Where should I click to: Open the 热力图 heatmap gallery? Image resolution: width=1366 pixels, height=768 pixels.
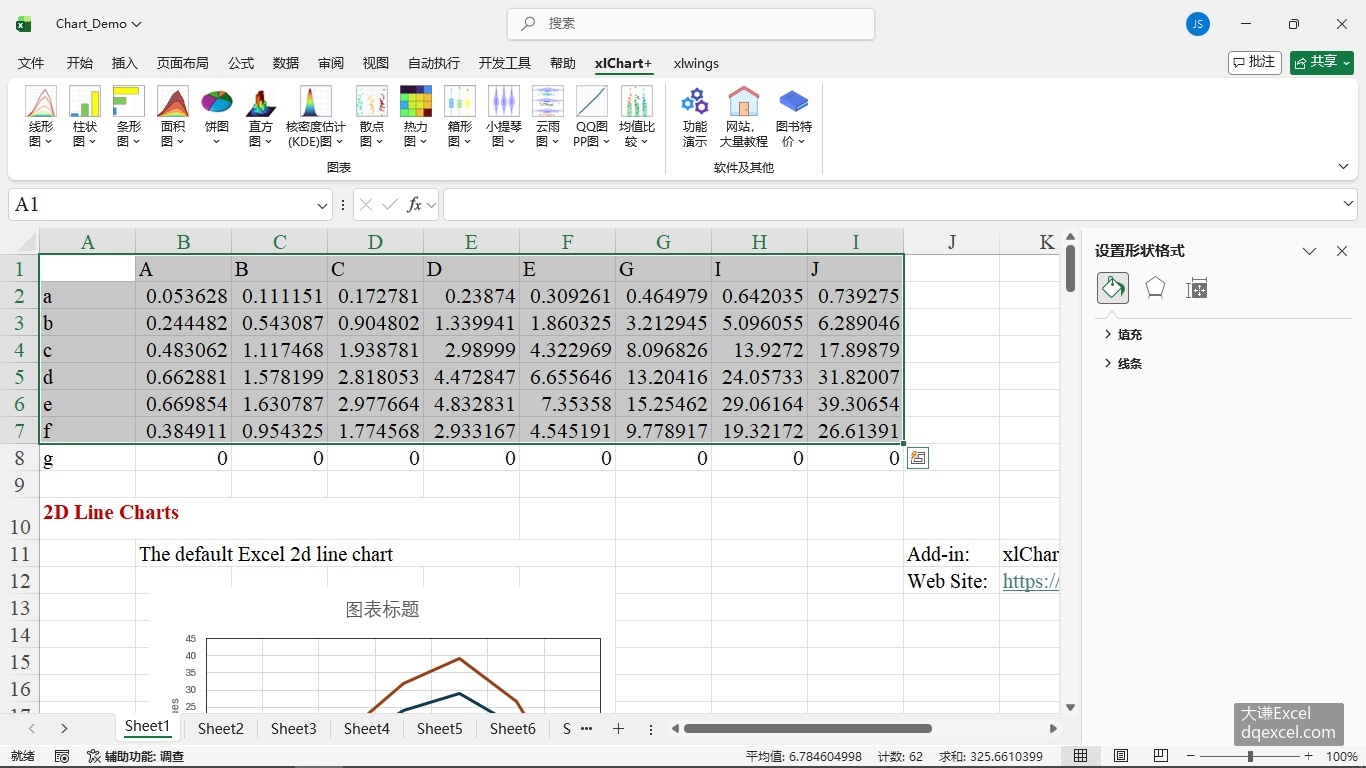point(416,117)
